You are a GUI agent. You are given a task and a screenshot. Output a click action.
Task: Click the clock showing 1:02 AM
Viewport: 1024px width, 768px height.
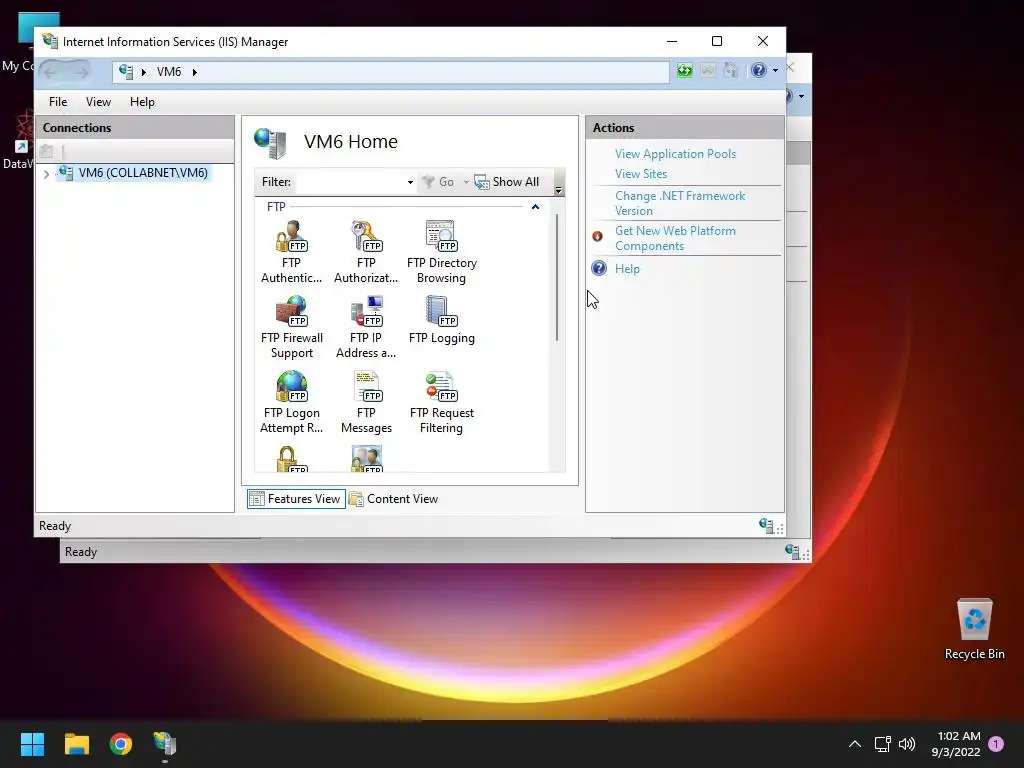[x=959, y=736]
